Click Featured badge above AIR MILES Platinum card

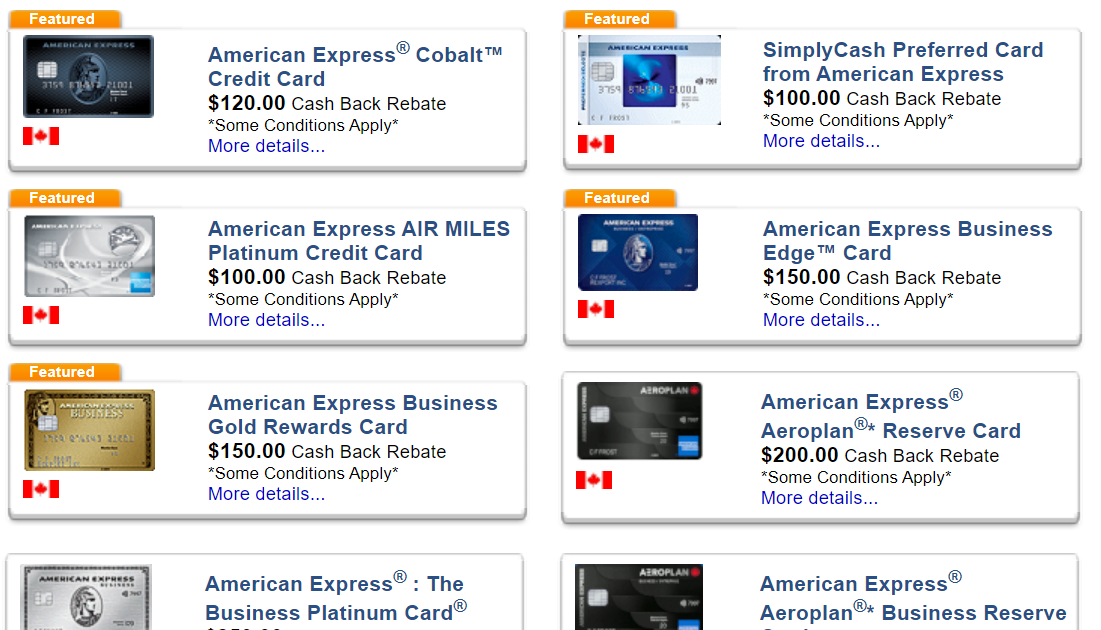(x=65, y=198)
